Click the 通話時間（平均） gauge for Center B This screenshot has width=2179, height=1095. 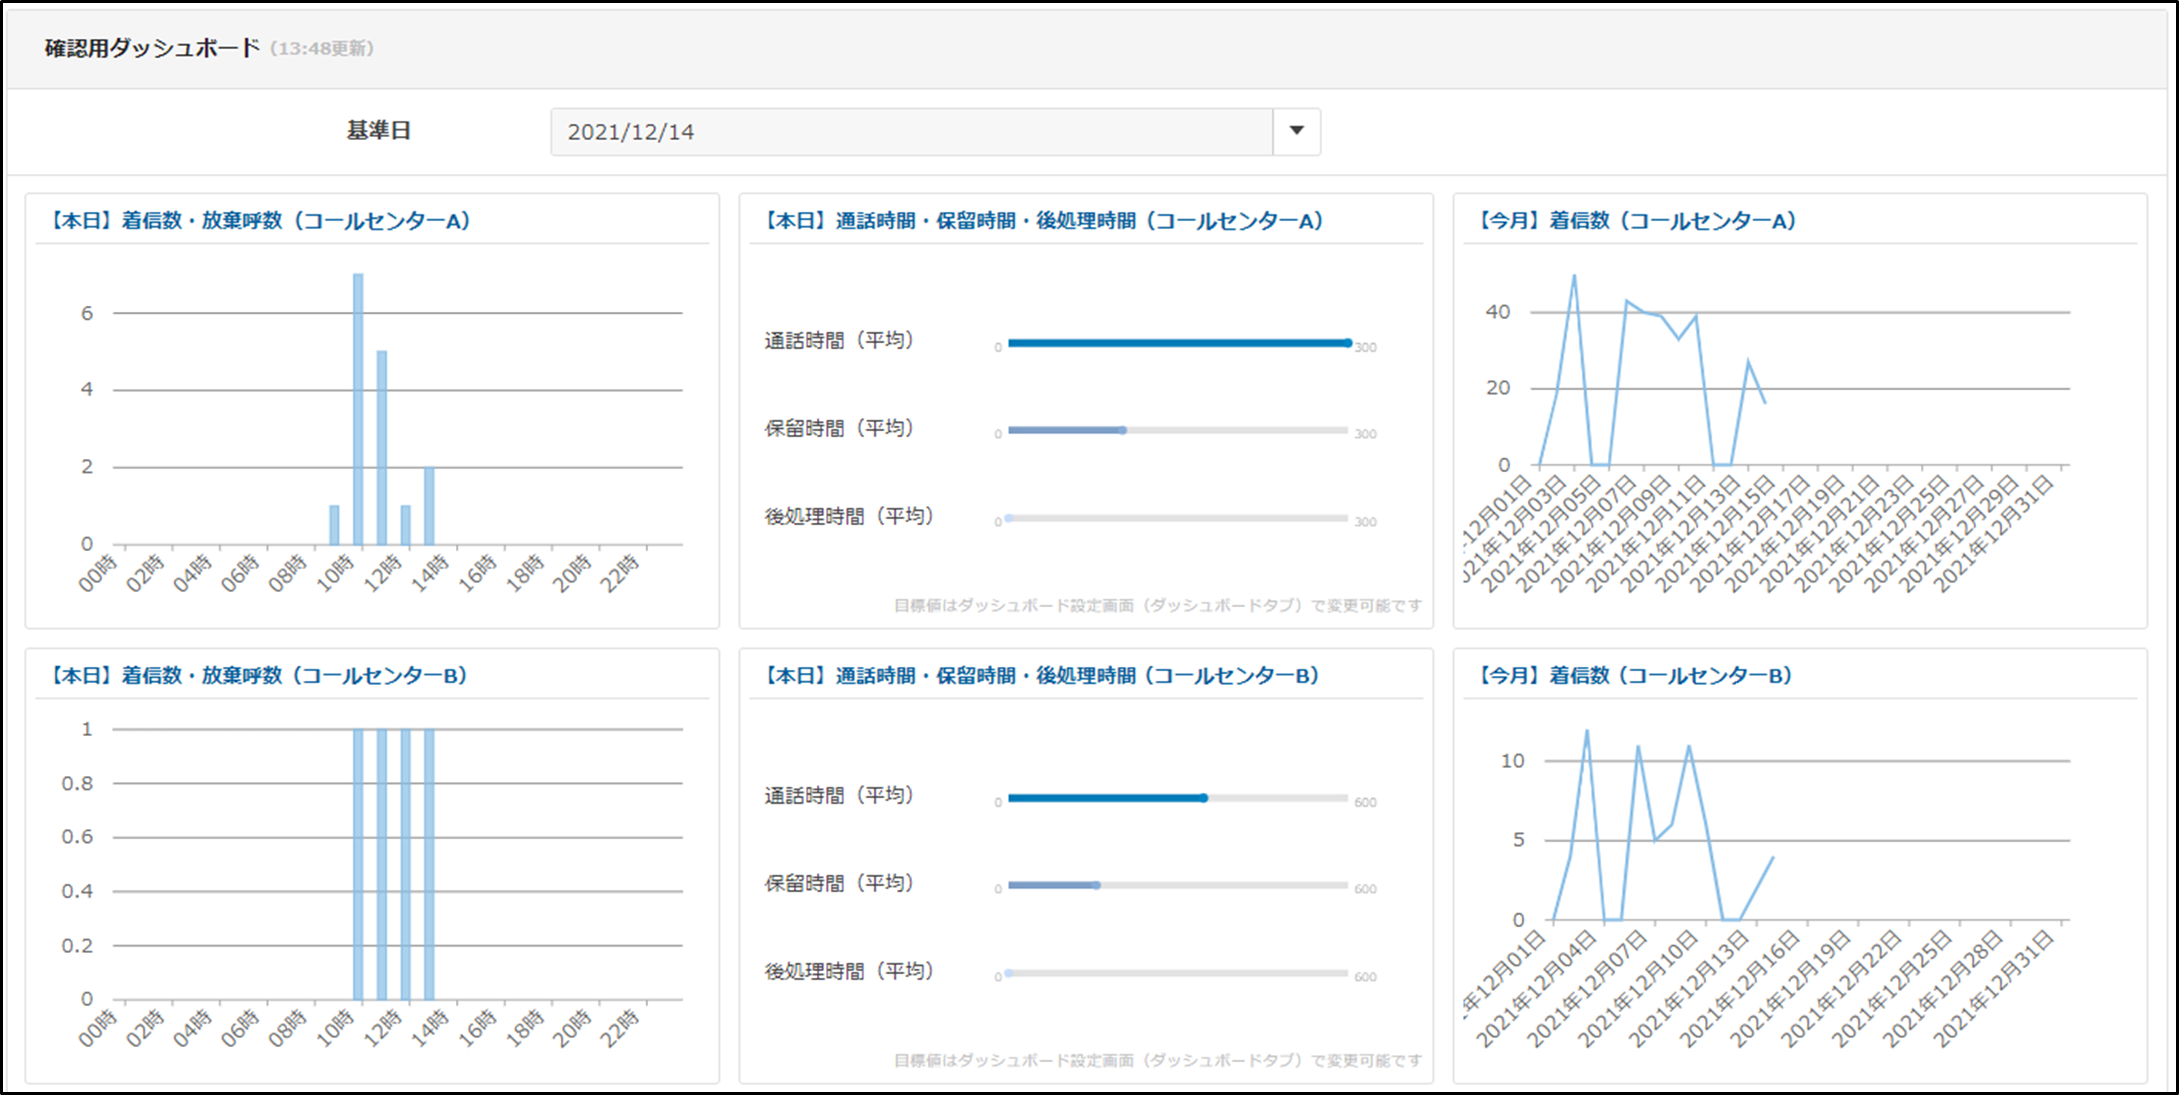[x=1178, y=798]
